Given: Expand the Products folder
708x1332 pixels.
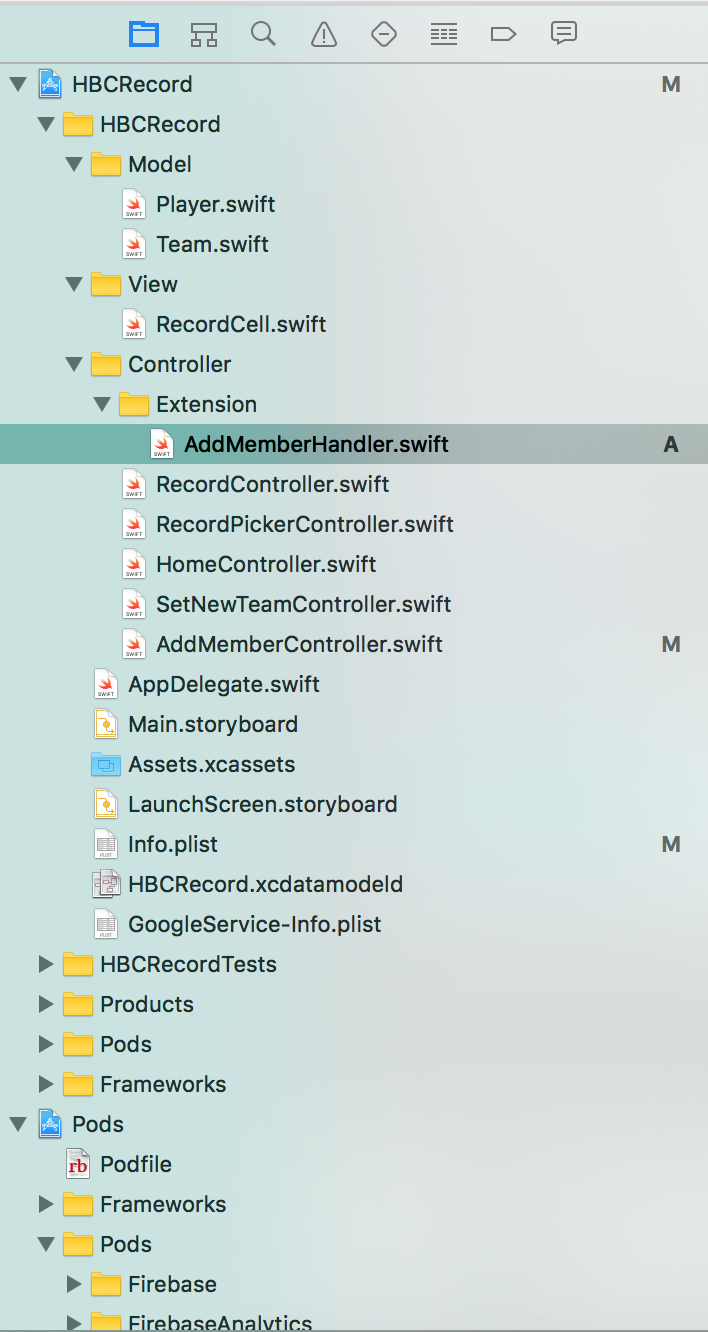Looking at the screenshot, I should 46,1004.
